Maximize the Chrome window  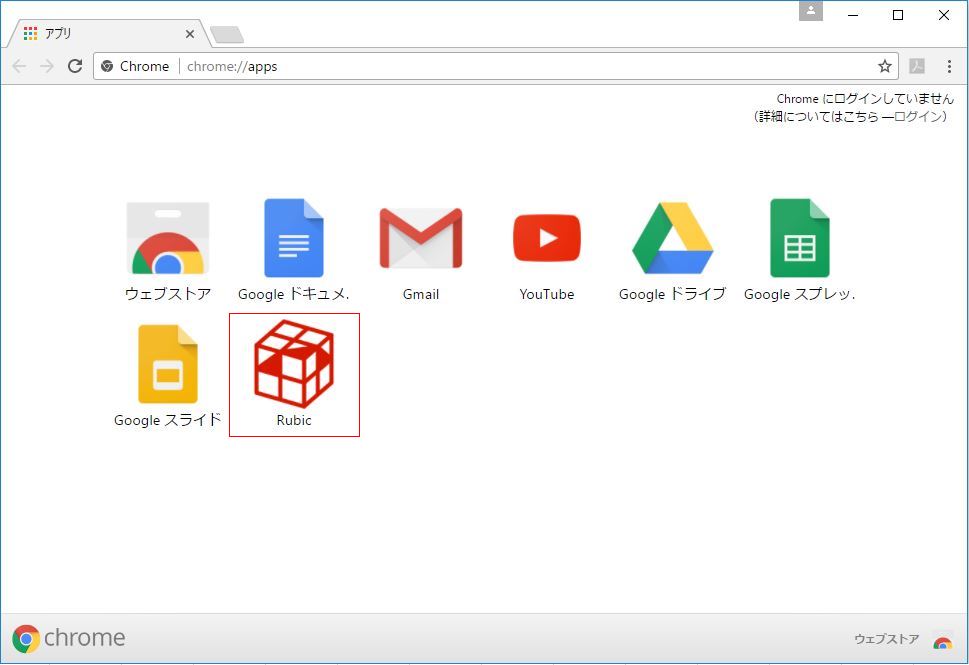pyautogui.click(x=899, y=15)
